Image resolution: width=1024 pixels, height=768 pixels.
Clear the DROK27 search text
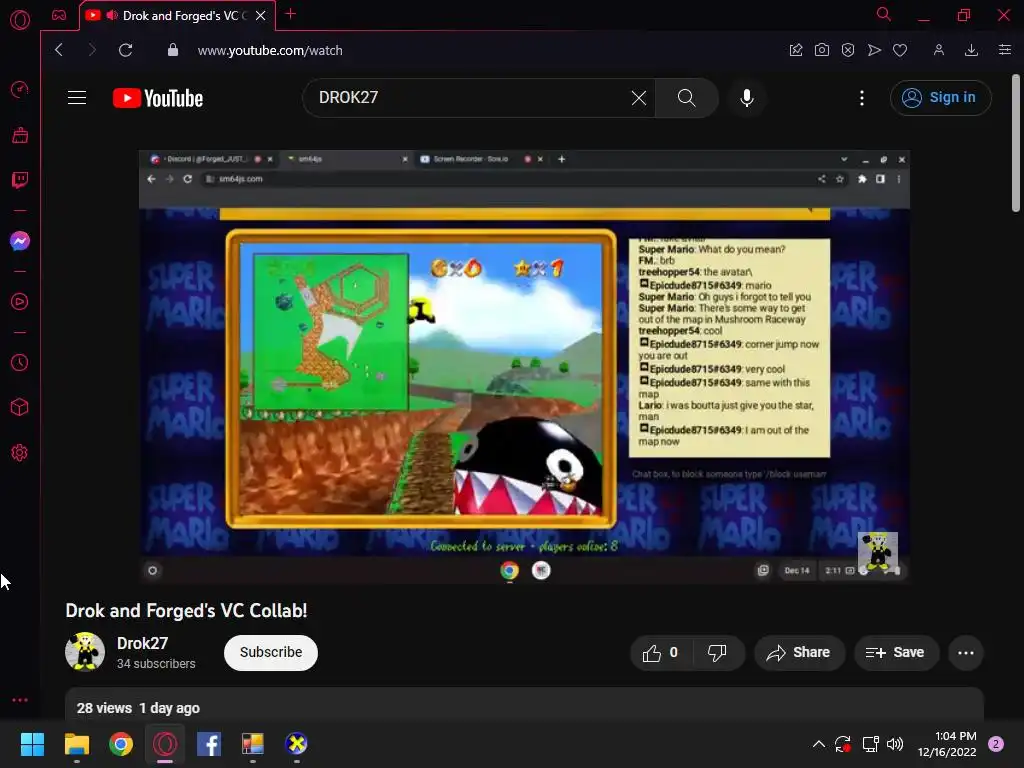click(639, 98)
